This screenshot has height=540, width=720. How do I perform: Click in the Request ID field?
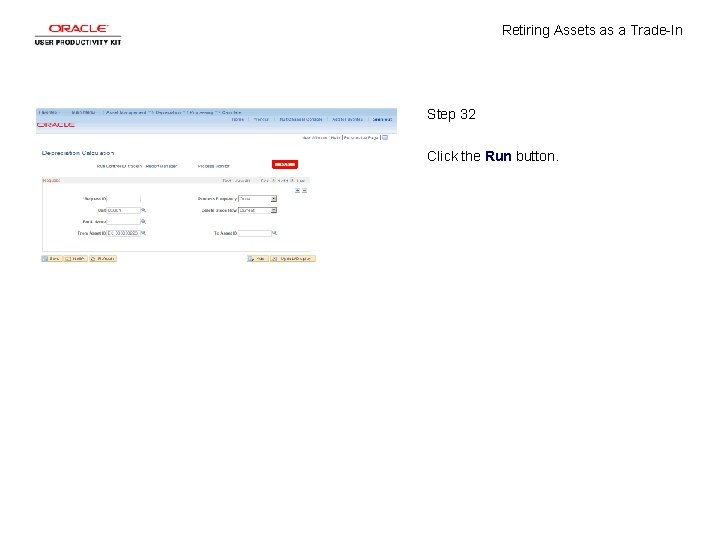point(124,199)
